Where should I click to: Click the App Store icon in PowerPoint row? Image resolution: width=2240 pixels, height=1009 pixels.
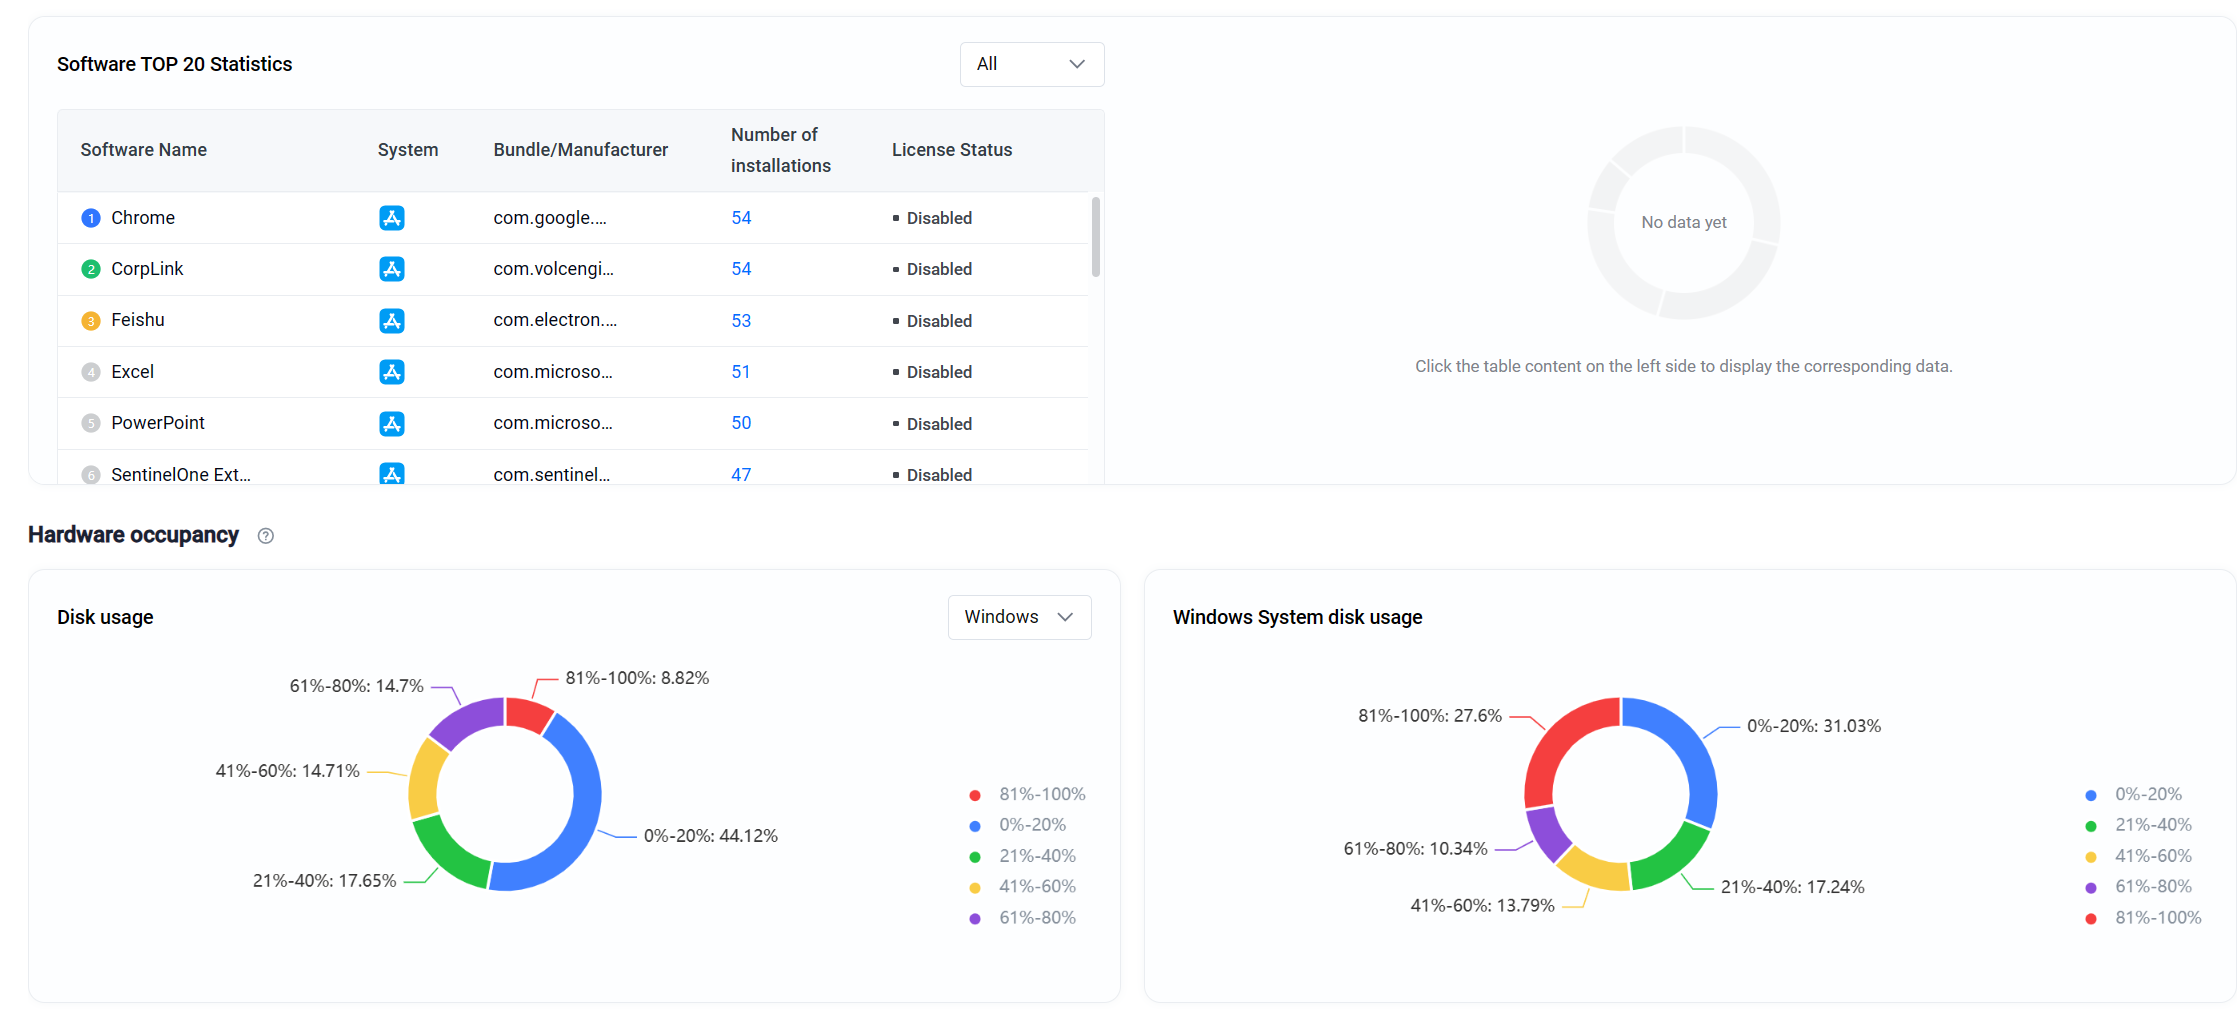[392, 424]
